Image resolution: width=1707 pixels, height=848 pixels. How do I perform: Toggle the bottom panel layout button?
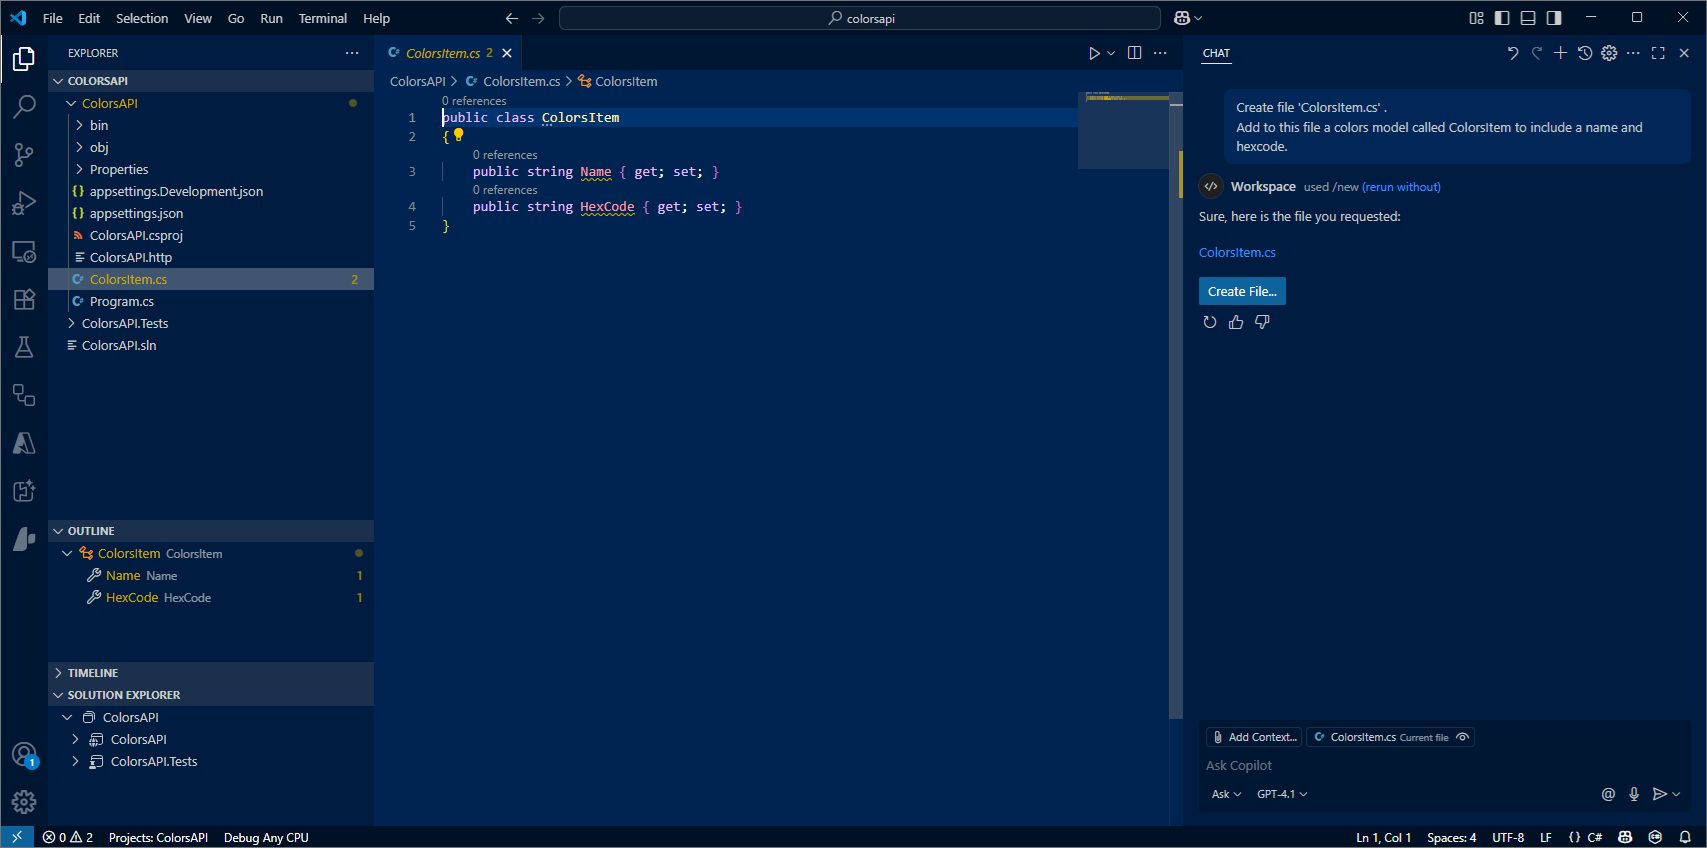pos(1528,18)
